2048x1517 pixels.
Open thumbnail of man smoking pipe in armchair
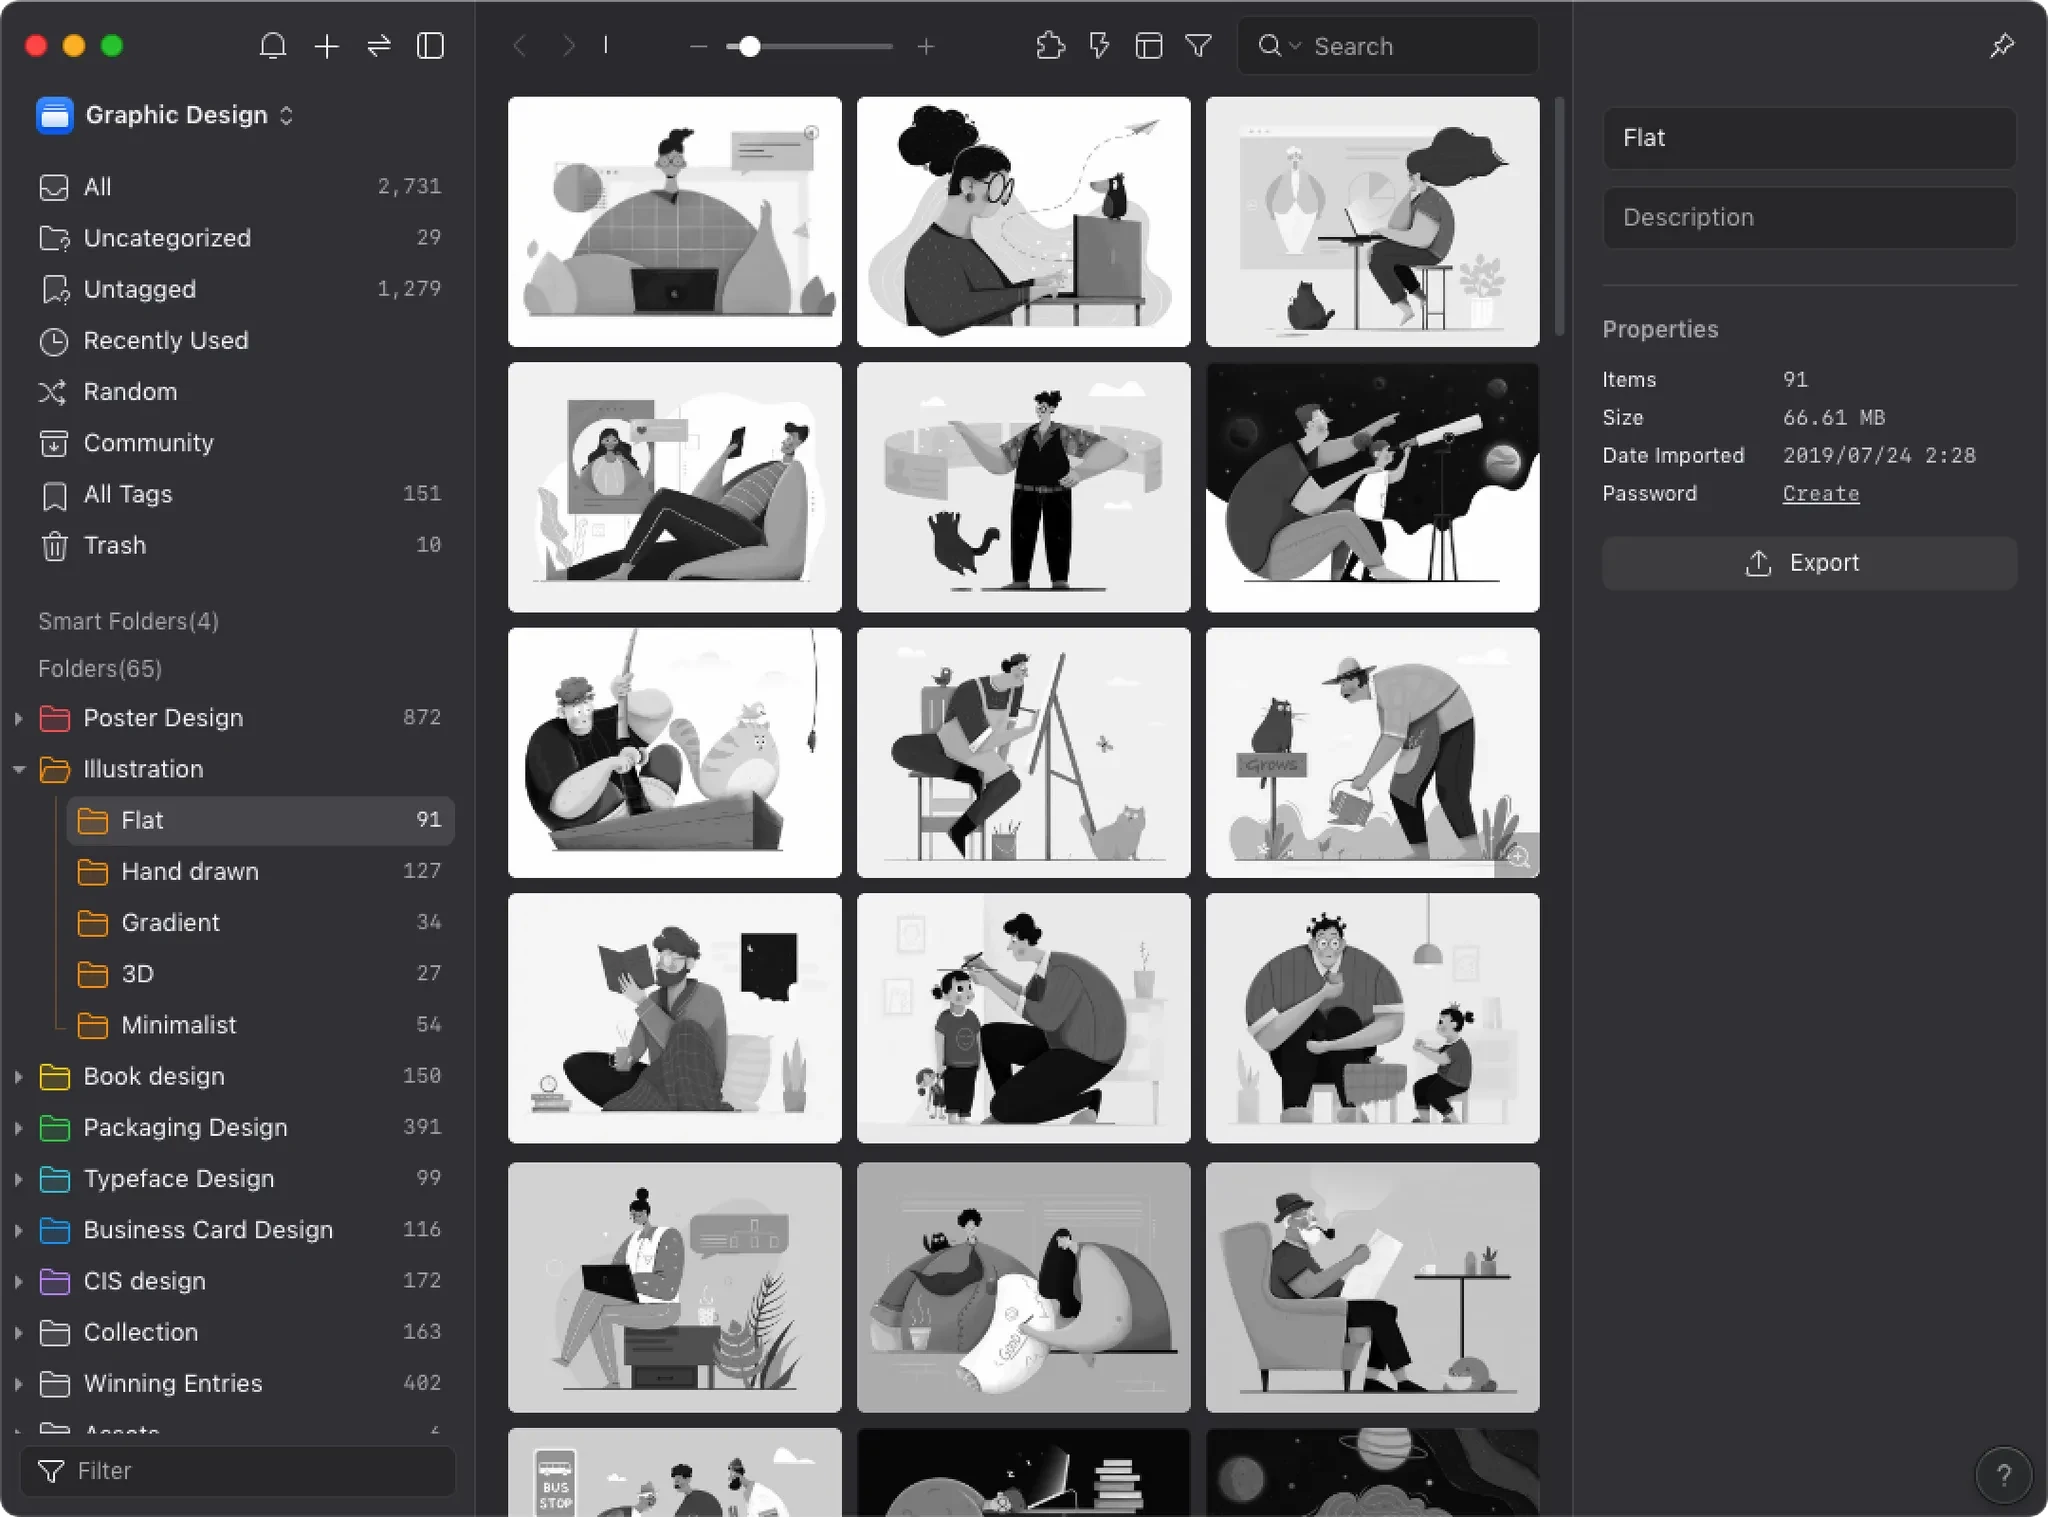point(1372,1287)
